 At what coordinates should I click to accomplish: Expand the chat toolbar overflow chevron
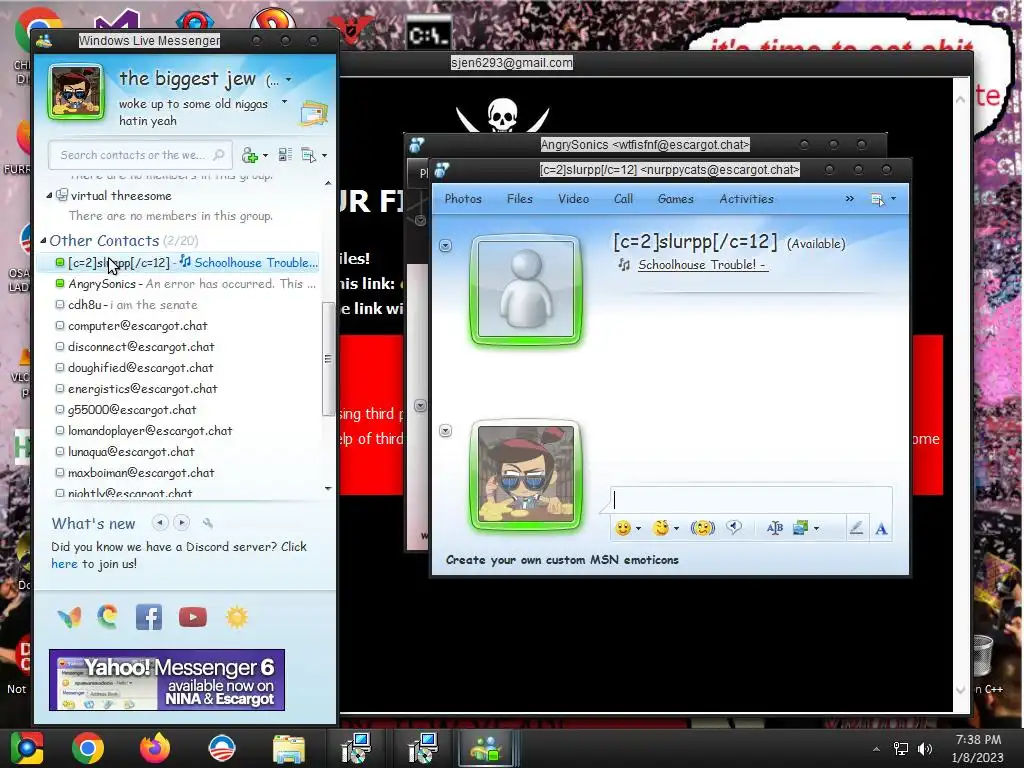[x=850, y=199]
